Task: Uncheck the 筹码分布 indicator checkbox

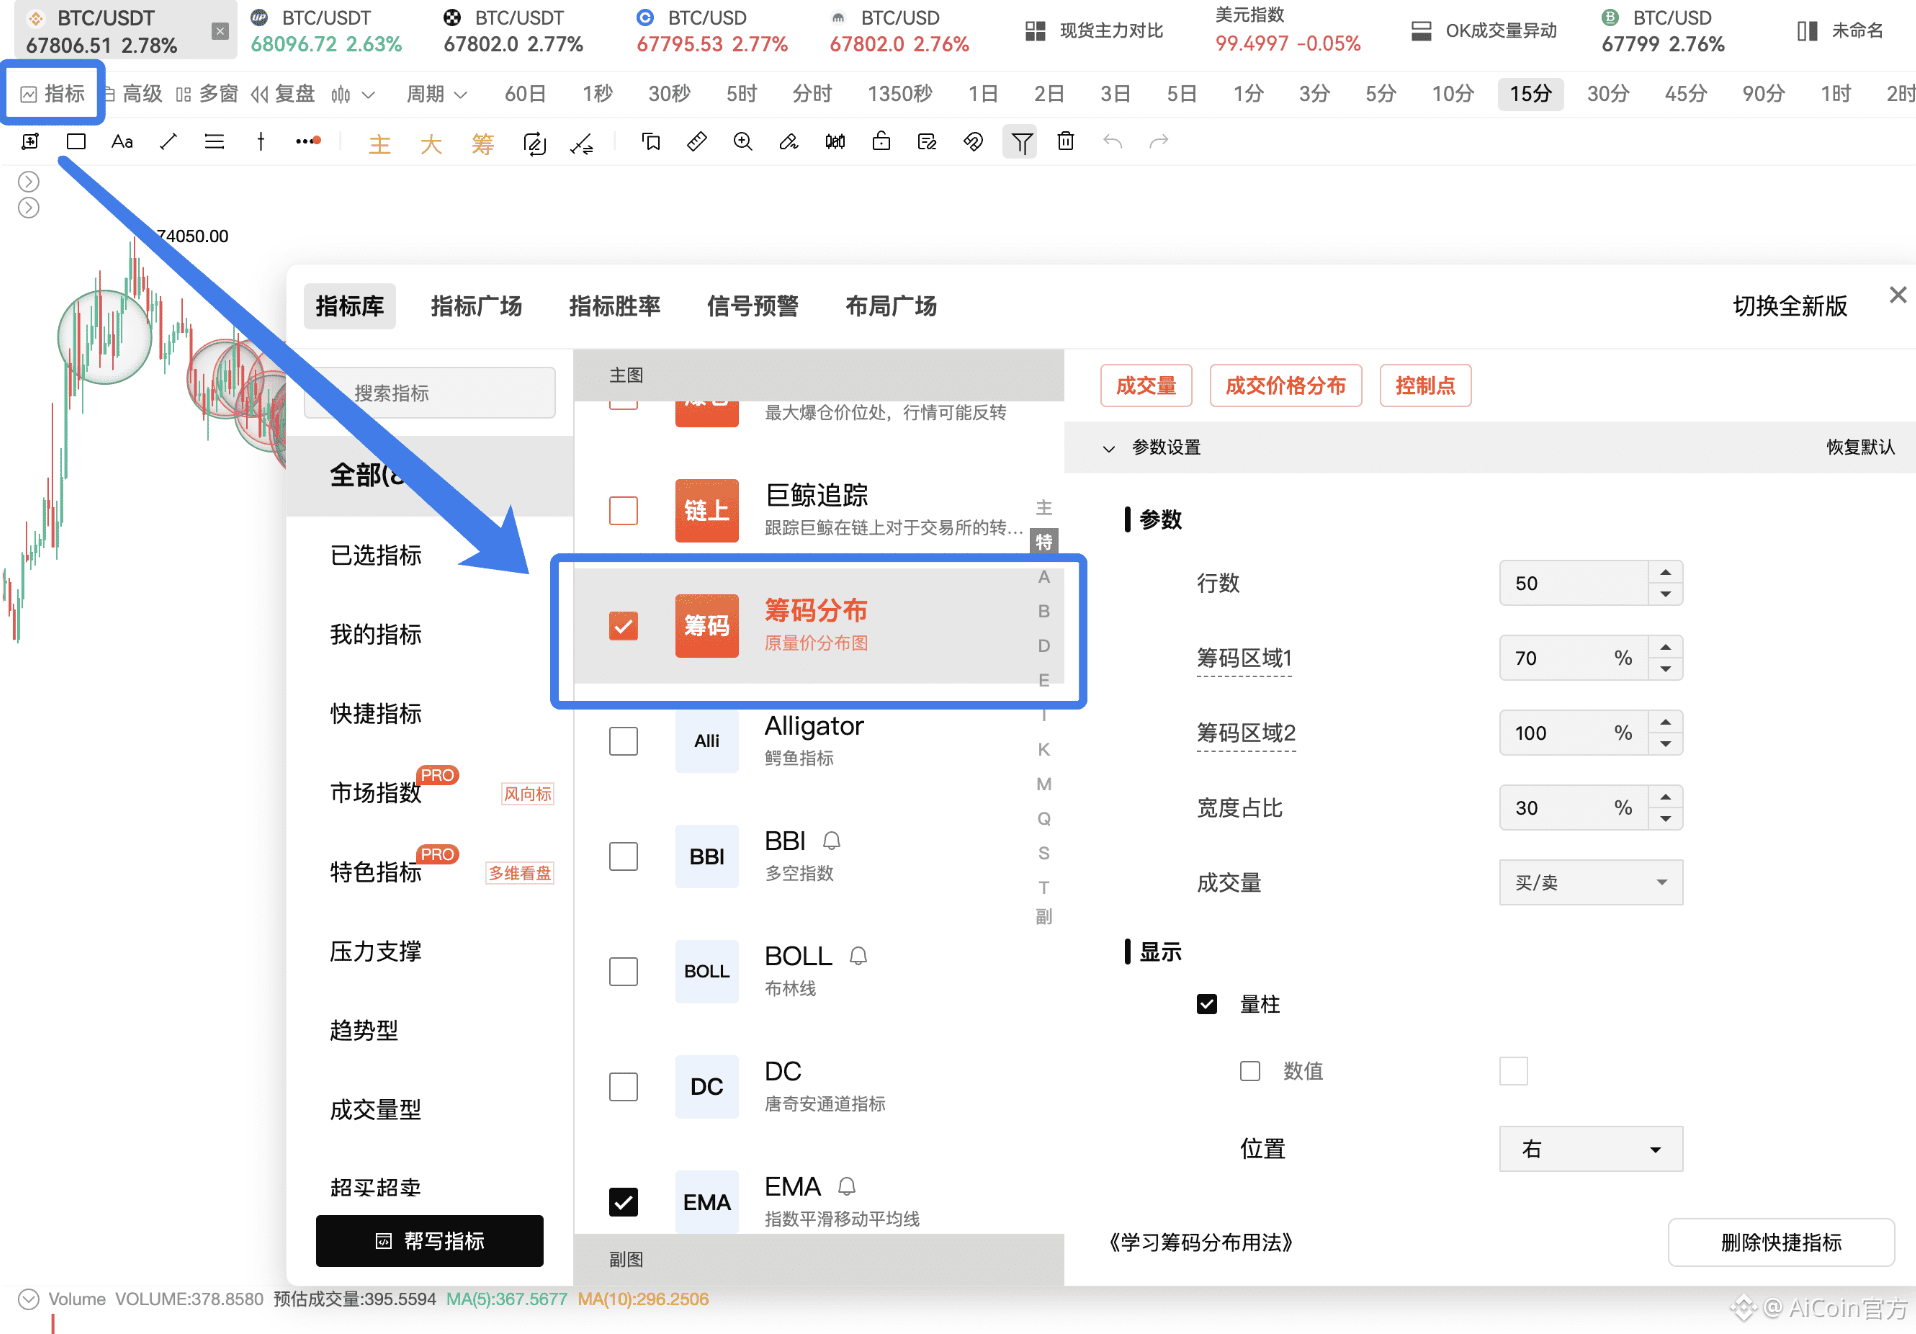Action: tap(623, 626)
